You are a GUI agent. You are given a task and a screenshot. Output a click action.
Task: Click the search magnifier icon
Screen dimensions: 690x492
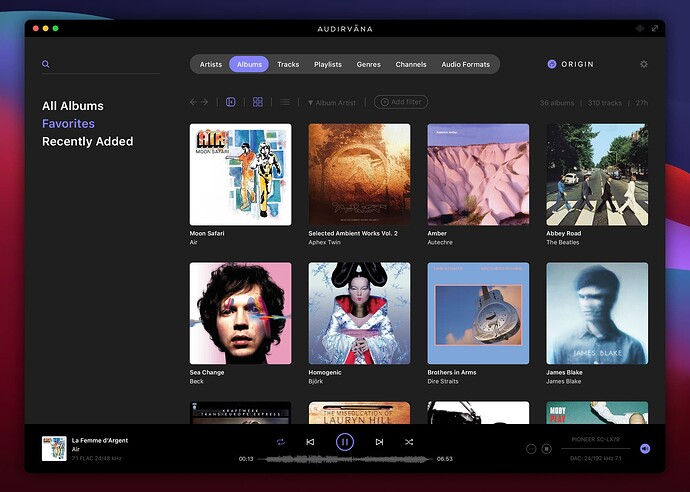point(45,64)
